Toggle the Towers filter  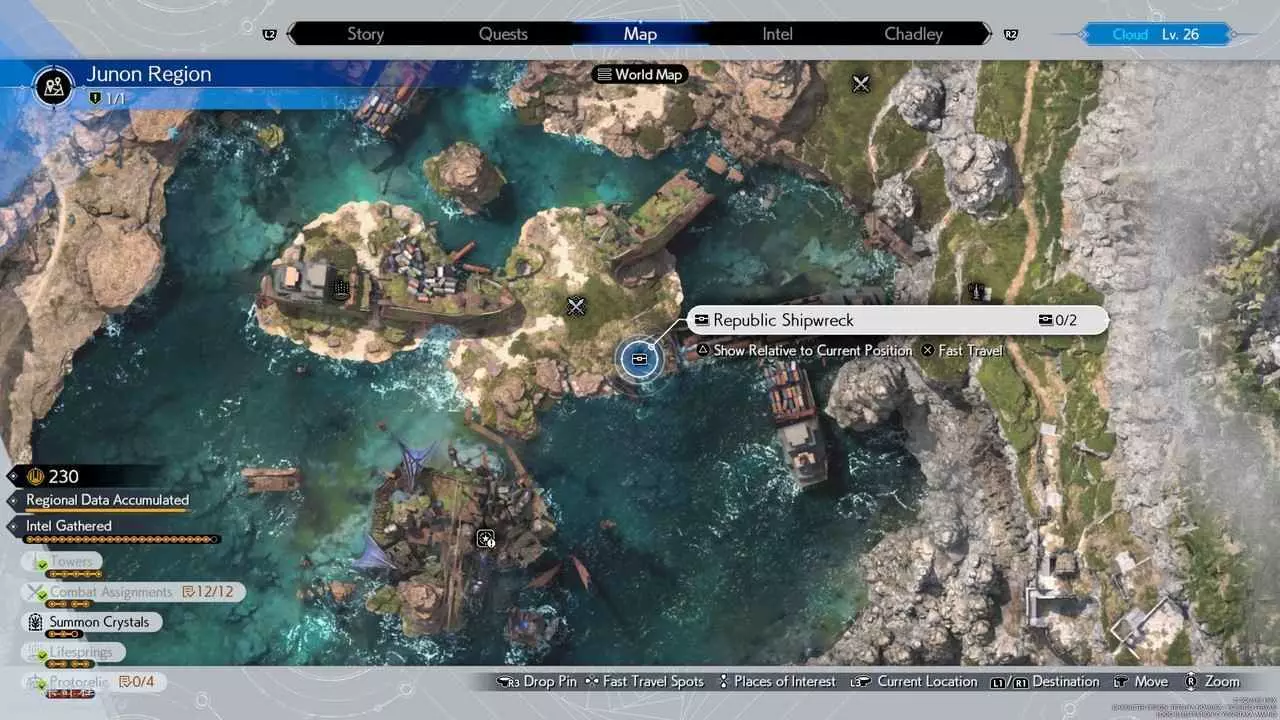70,562
